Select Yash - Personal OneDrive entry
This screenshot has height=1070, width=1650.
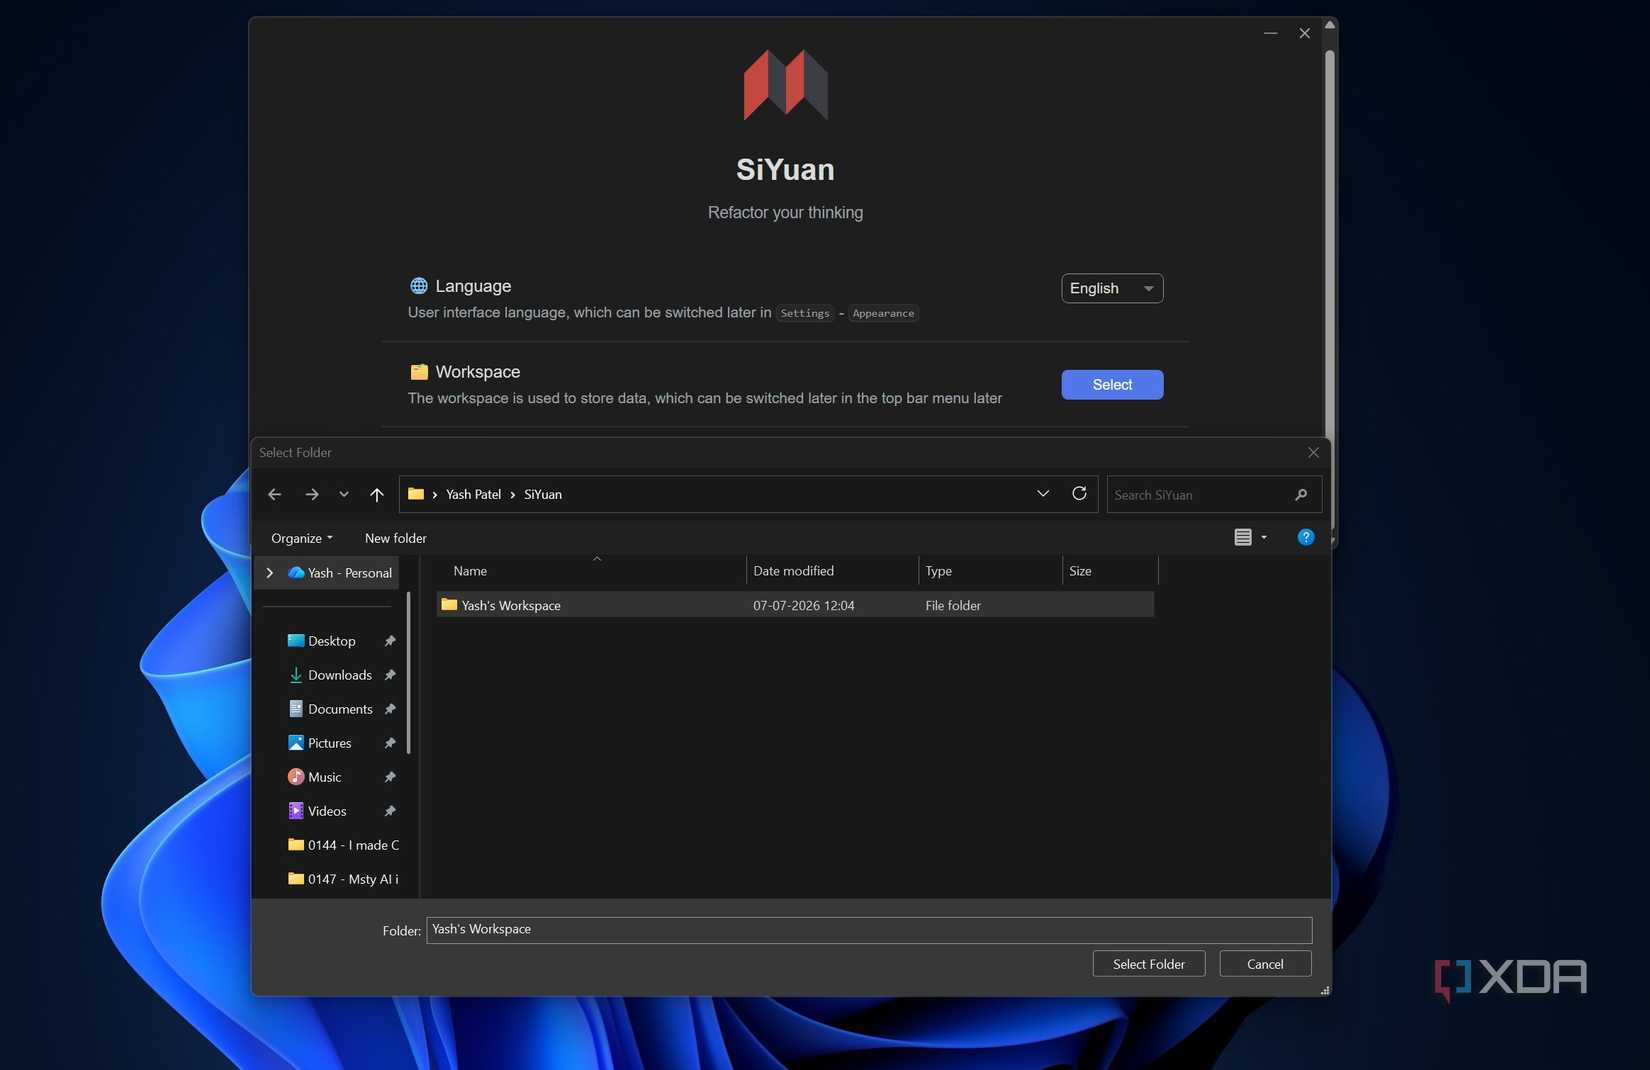(x=340, y=573)
